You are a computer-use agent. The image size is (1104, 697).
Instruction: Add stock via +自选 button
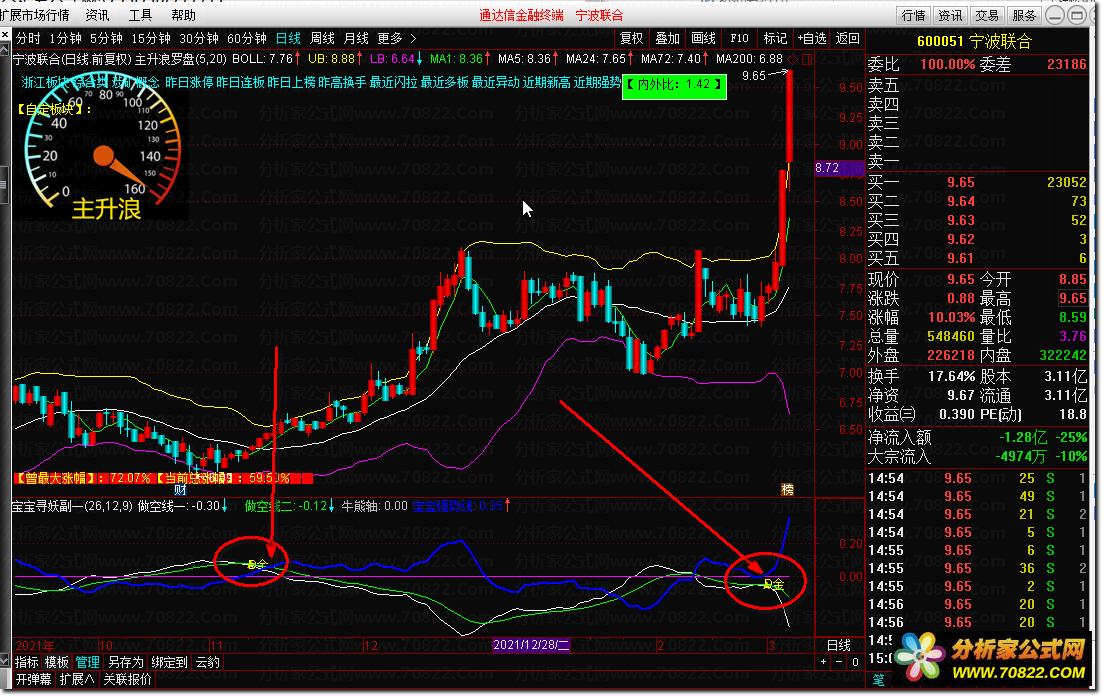(812, 38)
